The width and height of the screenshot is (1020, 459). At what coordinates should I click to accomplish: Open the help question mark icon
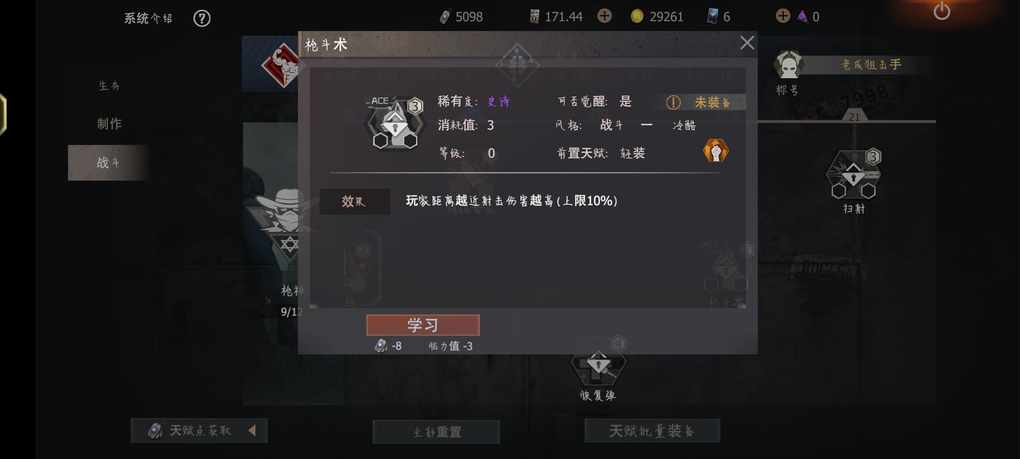click(x=202, y=18)
